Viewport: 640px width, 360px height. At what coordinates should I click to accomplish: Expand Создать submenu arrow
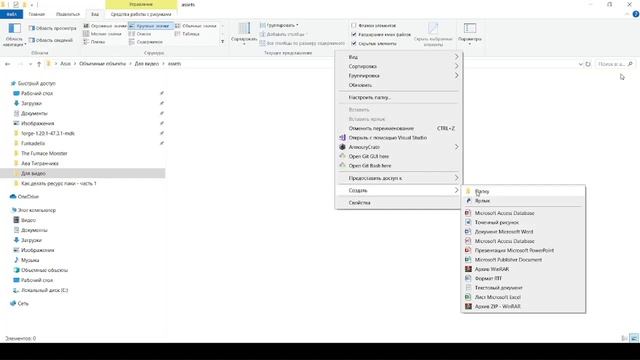pyautogui.click(x=456, y=190)
